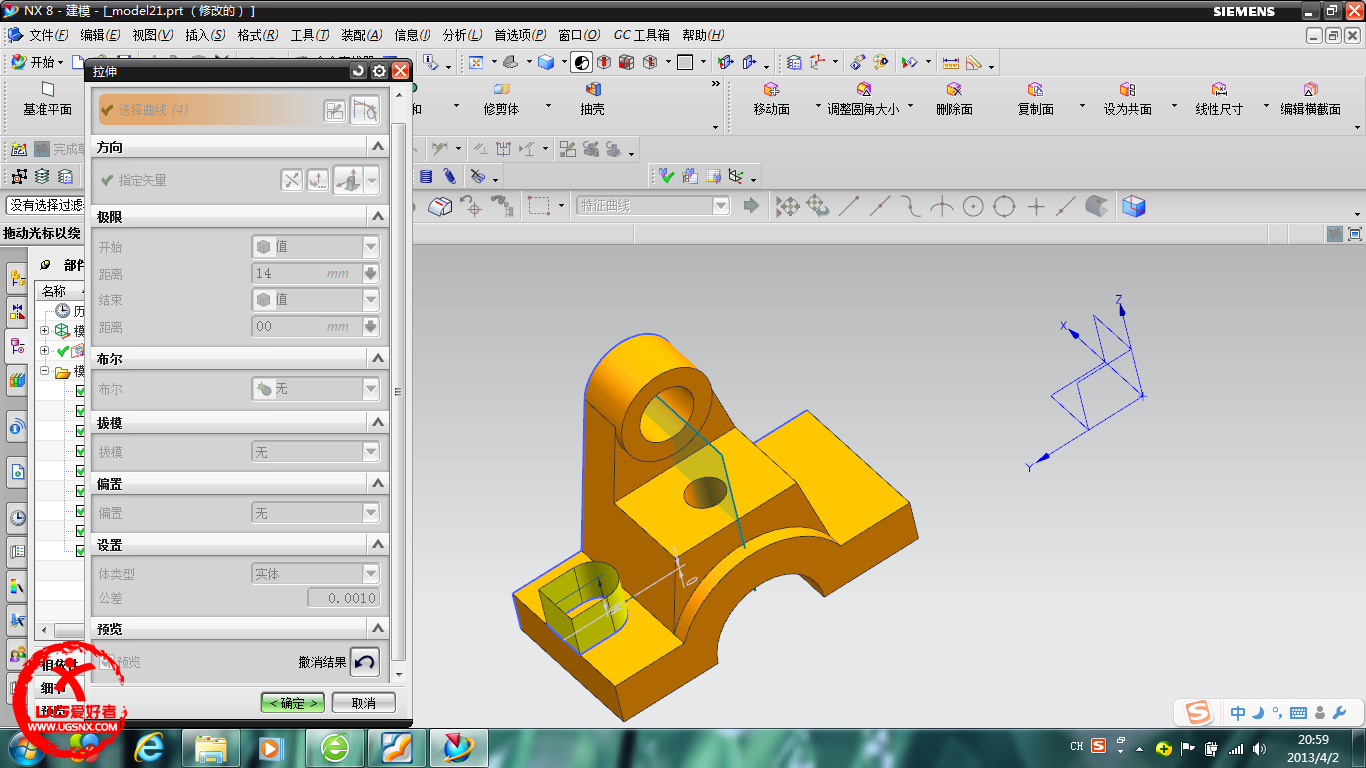The image size is (1366, 768).
Task: Open Windows Explorer from the taskbar
Action: pyautogui.click(x=212, y=748)
